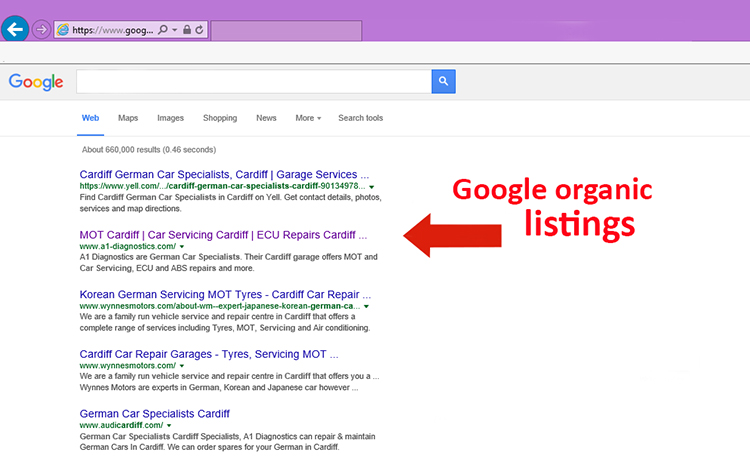Click the wynnesmotors.com/about-wm green URL text
750x471 pixels.
click(x=220, y=306)
